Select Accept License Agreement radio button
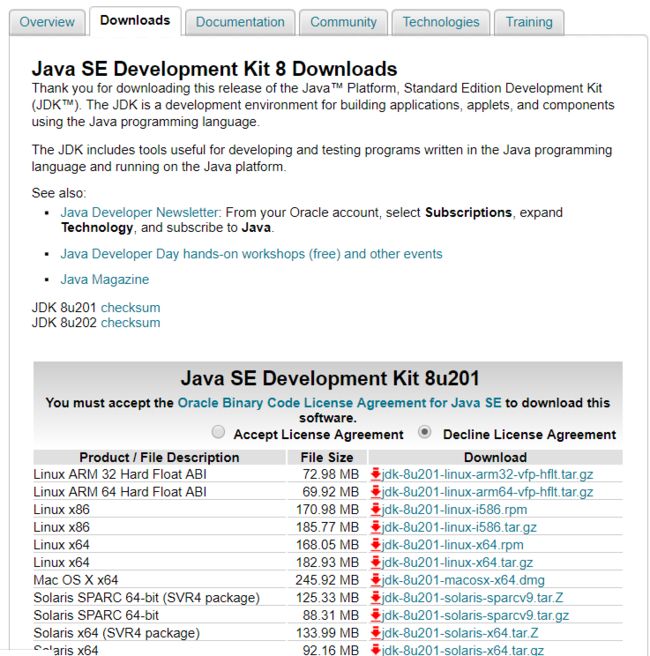Screen dimensions: 650x656 (x=218, y=432)
